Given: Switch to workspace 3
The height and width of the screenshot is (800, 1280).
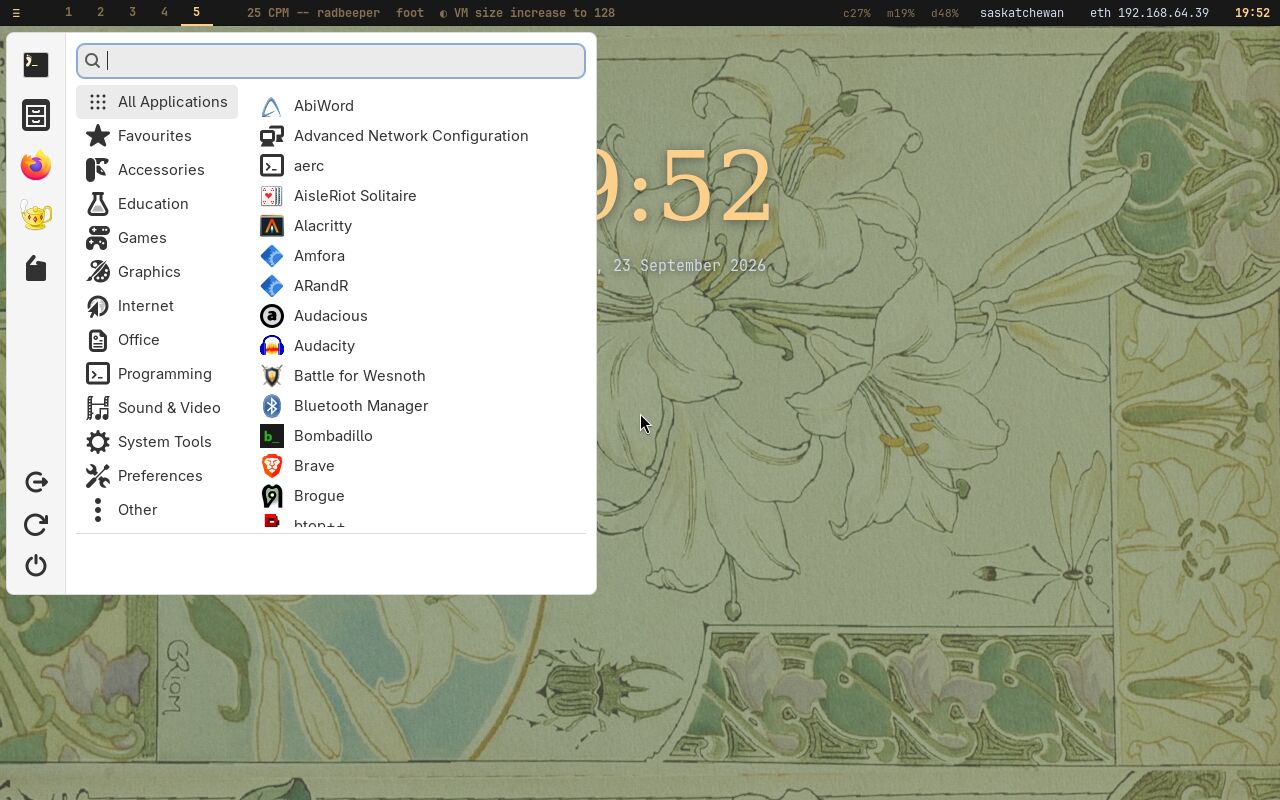Looking at the screenshot, I should pyautogui.click(x=132, y=13).
